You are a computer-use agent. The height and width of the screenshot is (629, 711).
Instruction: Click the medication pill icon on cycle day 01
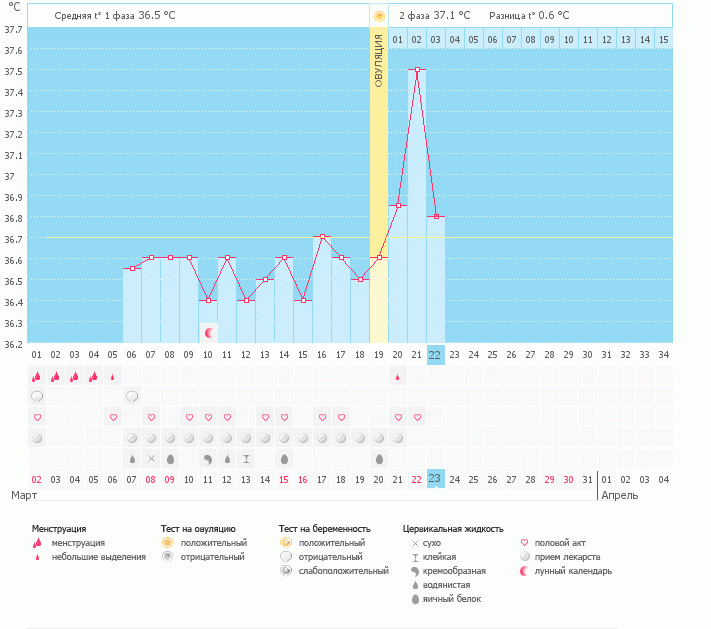coord(37,437)
